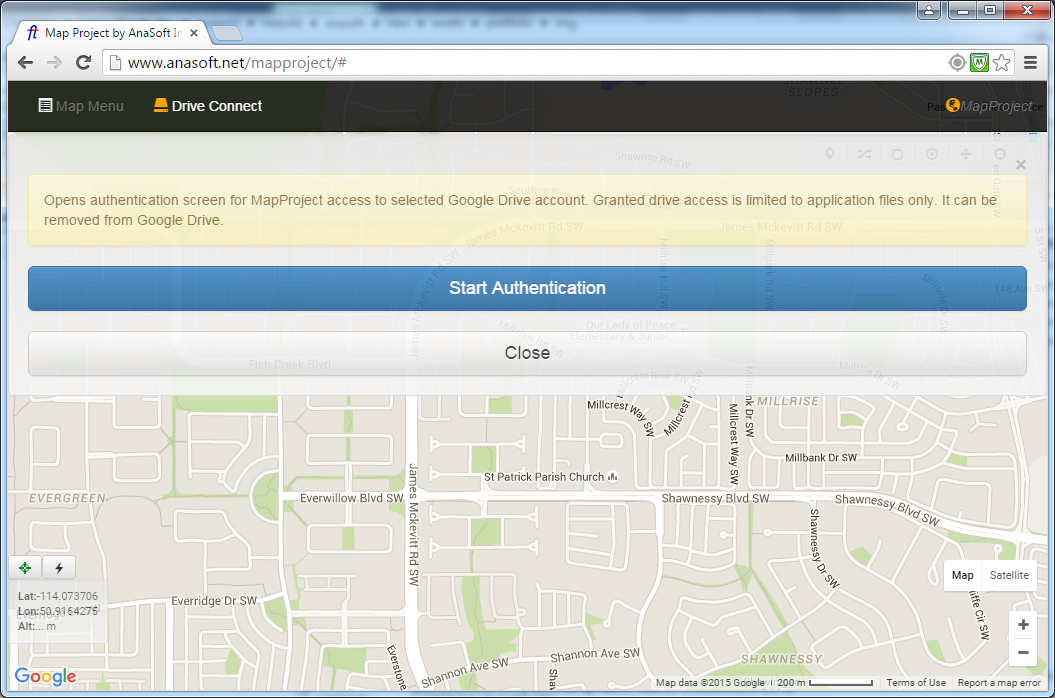Select the shuffle route drawing tool
Screen dimensions: 1055x698
click(865, 154)
